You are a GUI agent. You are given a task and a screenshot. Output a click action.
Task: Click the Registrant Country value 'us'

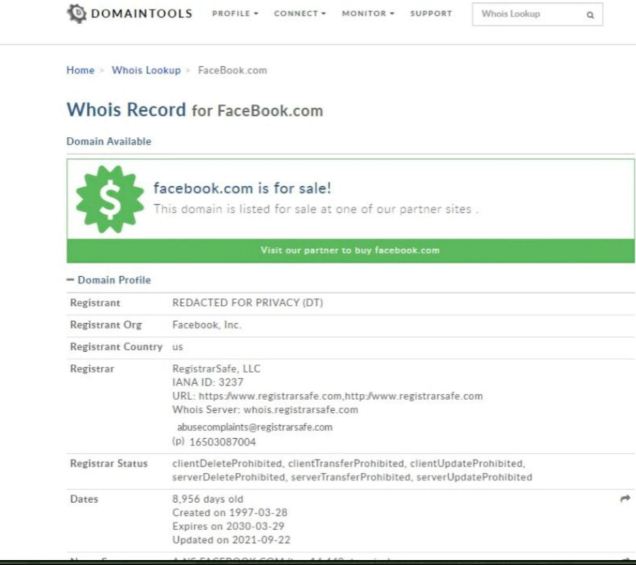(177, 347)
